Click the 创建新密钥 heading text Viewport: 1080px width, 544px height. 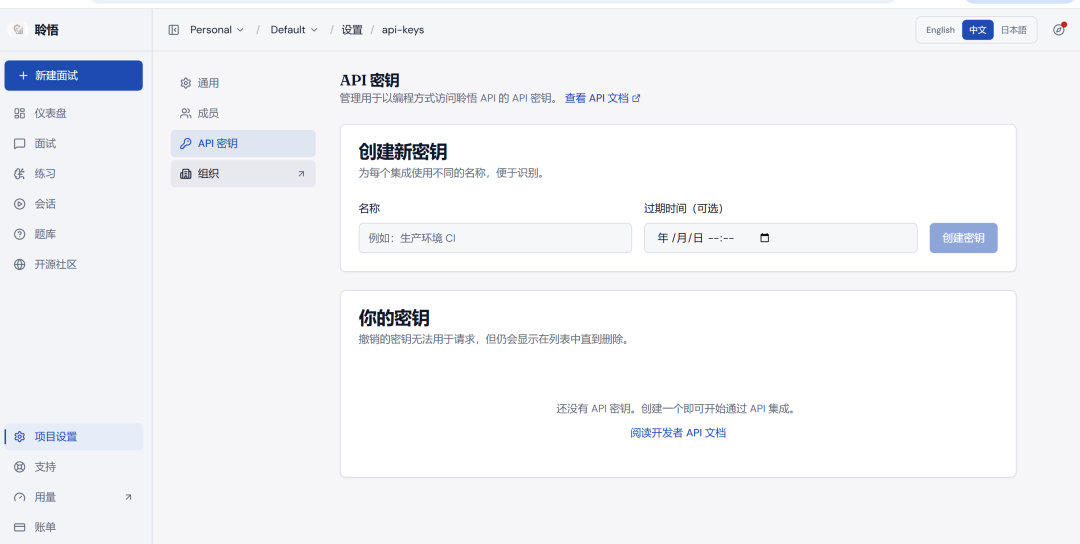click(x=403, y=151)
